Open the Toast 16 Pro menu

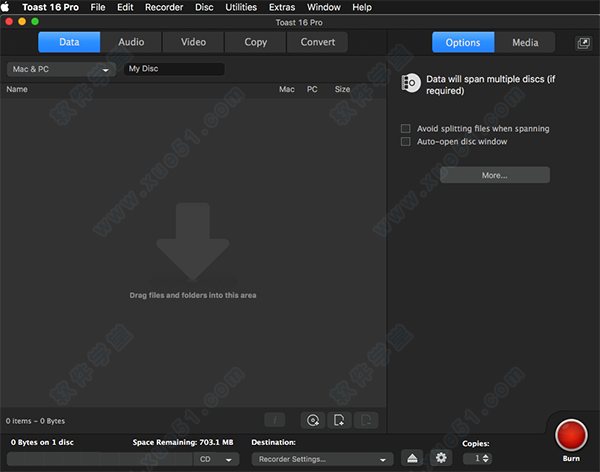click(51, 7)
